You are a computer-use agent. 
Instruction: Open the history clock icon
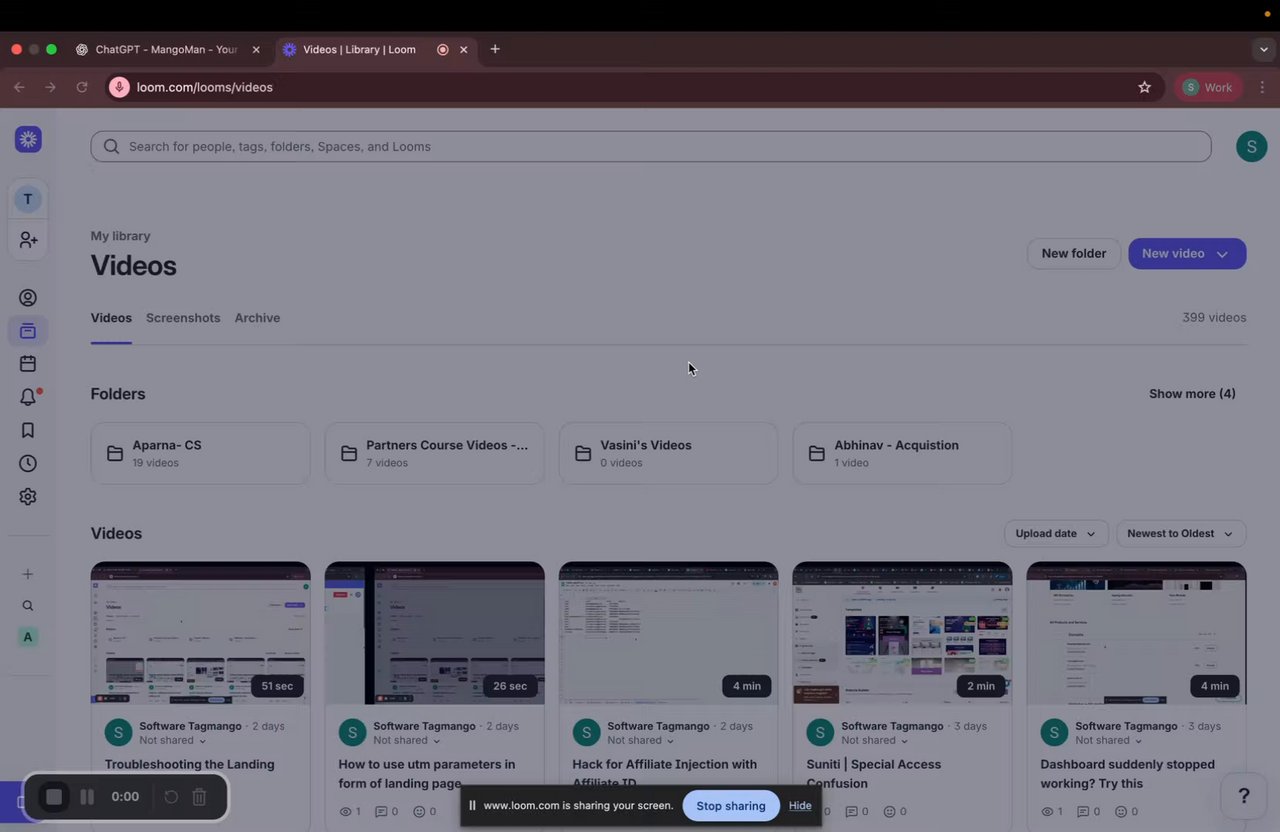pyautogui.click(x=28, y=464)
